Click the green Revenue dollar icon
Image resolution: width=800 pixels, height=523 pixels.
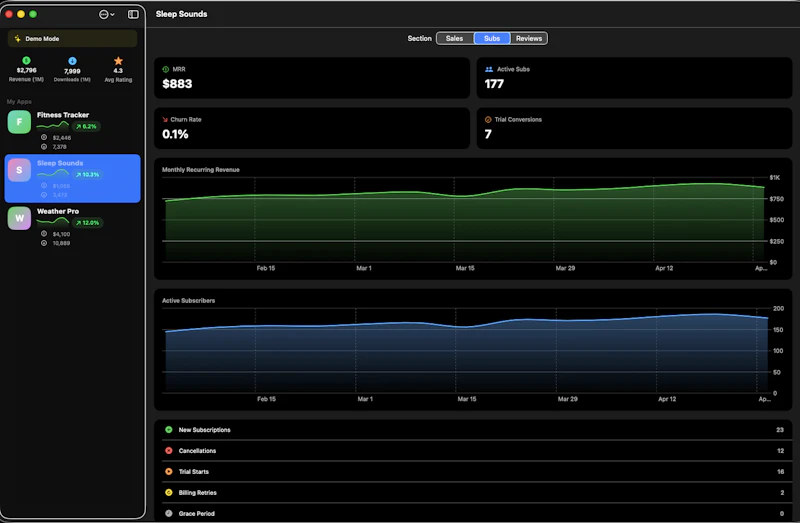[27, 60]
